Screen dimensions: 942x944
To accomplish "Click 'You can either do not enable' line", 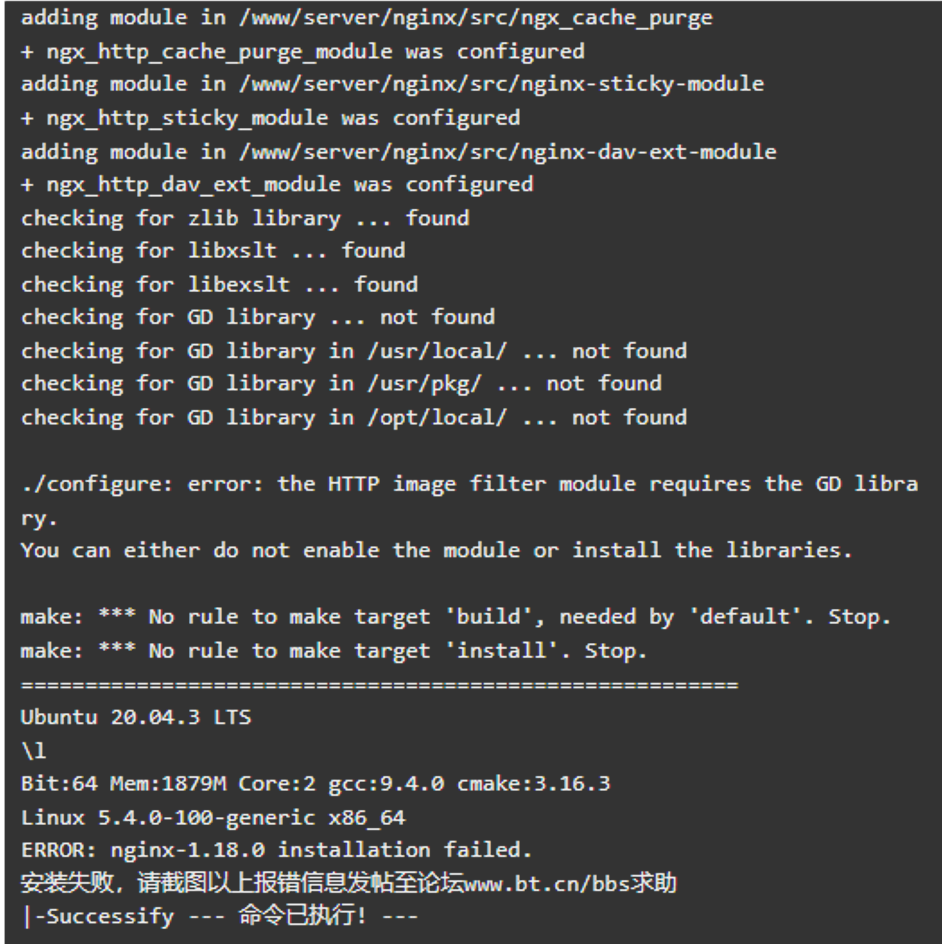I will click(x=436, y=550).
